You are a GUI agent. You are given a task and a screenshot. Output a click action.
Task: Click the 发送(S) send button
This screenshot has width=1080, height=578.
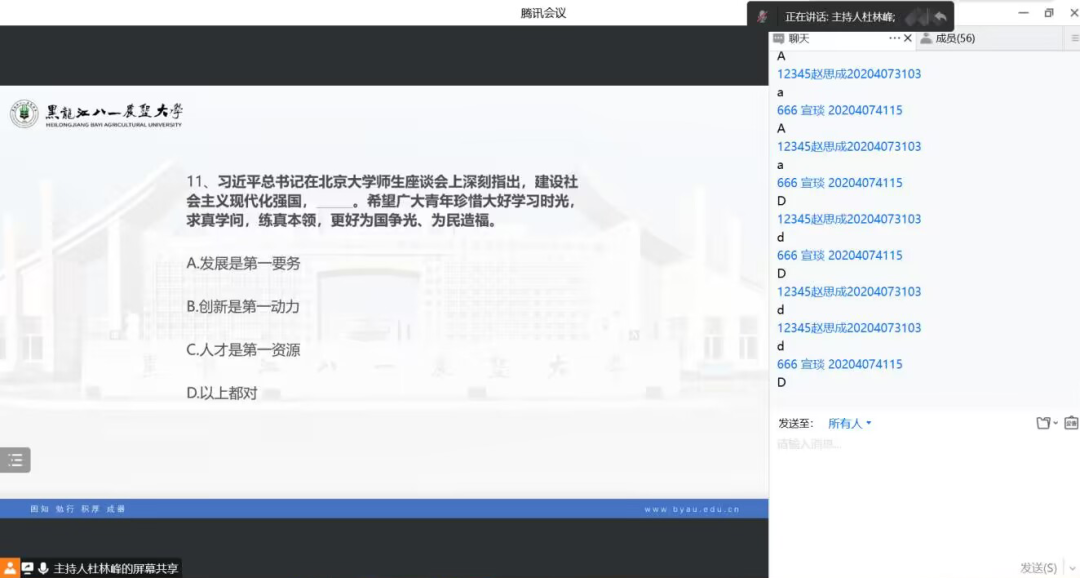(1037, 568)
